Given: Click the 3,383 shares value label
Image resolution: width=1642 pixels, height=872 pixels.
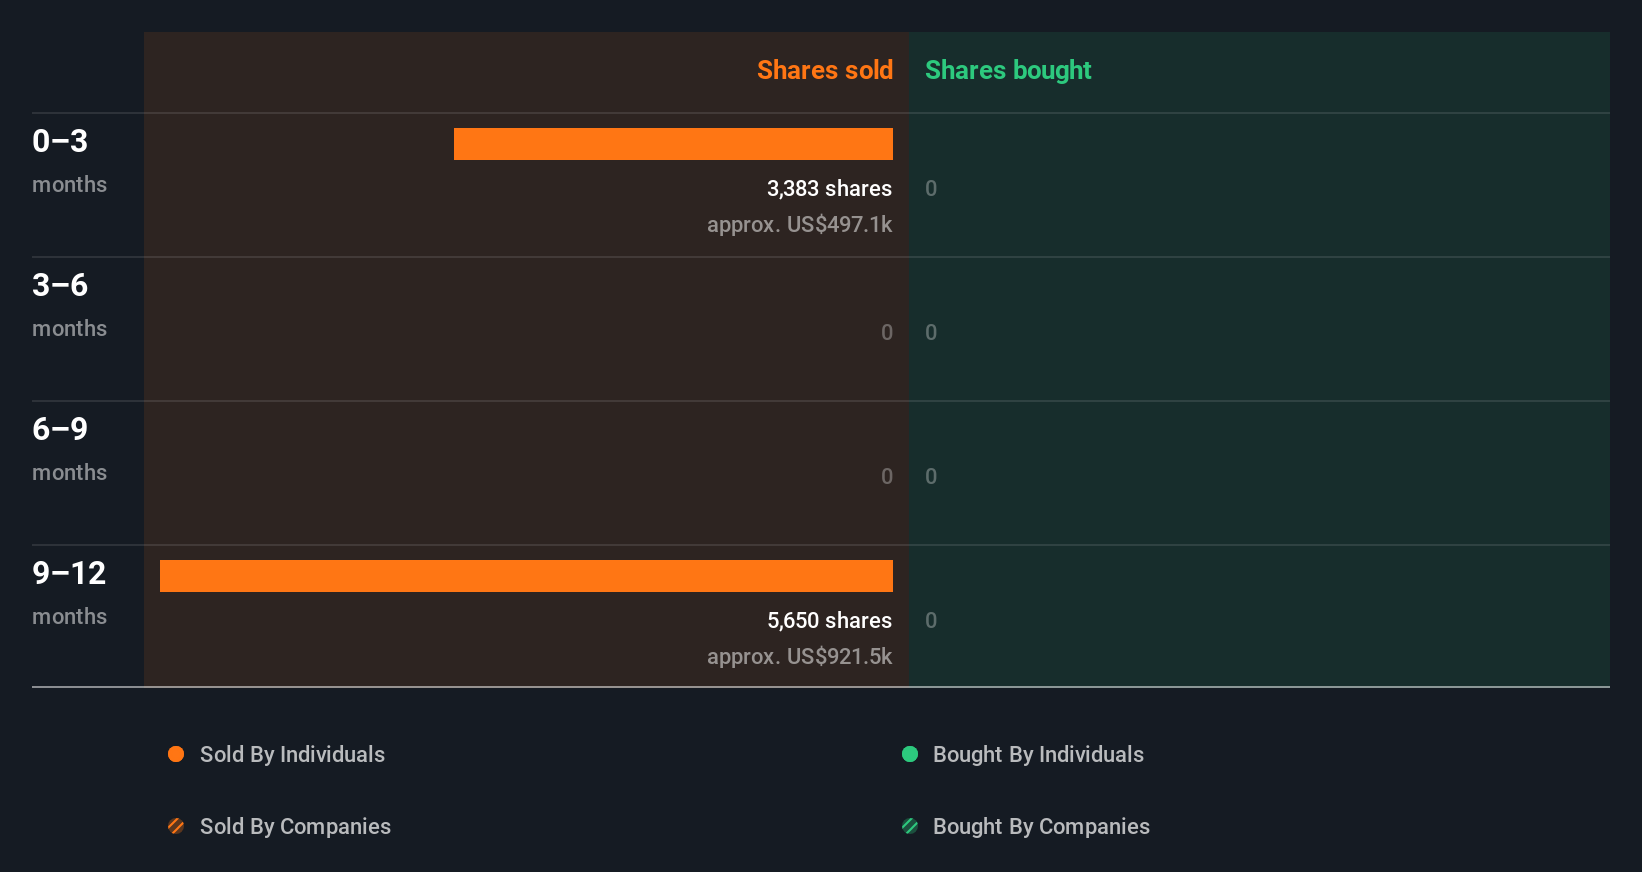Looking at the screenshot, I should tap(829, 188).
